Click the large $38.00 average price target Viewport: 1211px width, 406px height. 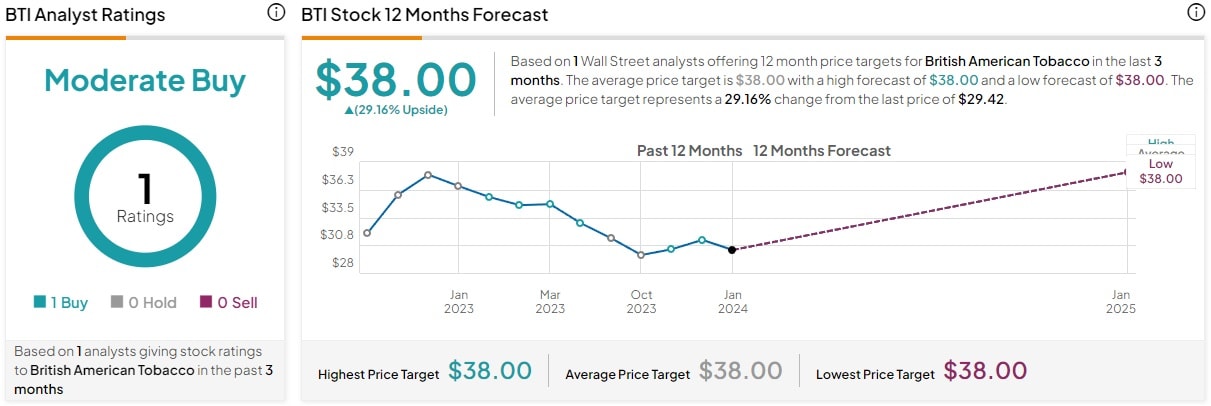[x=396, y=79]
